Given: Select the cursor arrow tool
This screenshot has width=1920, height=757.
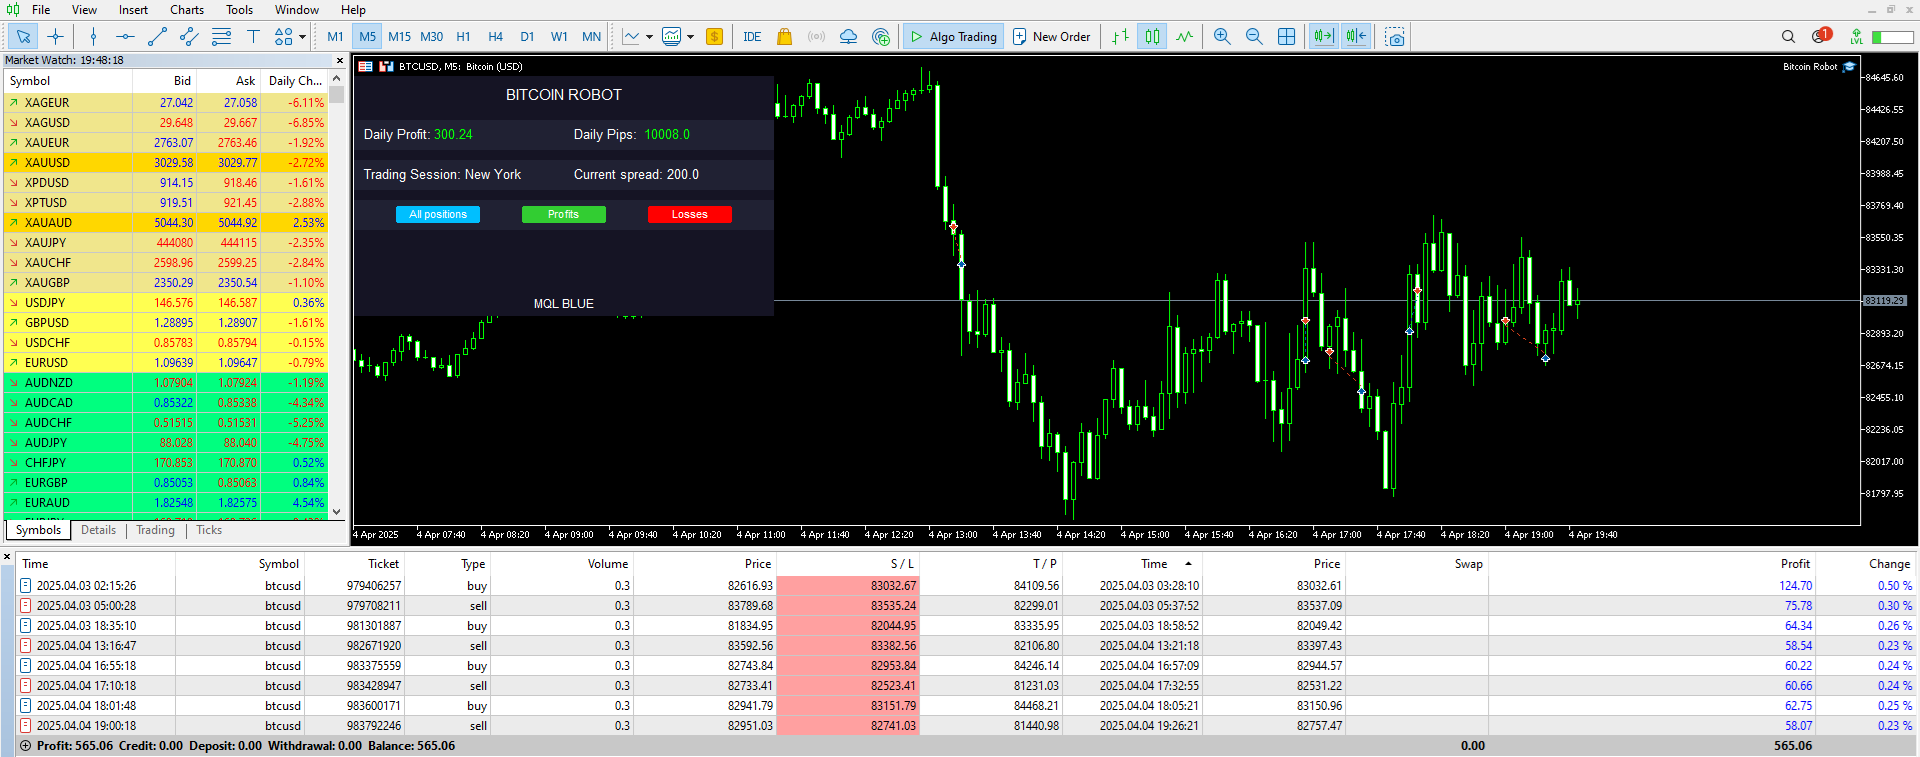Looking at the screenshot, I should 23,37.
